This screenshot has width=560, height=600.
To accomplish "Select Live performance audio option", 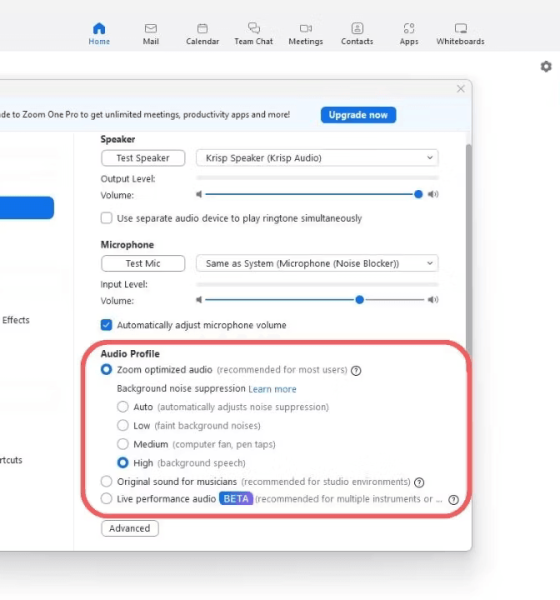I will point(106,499).
